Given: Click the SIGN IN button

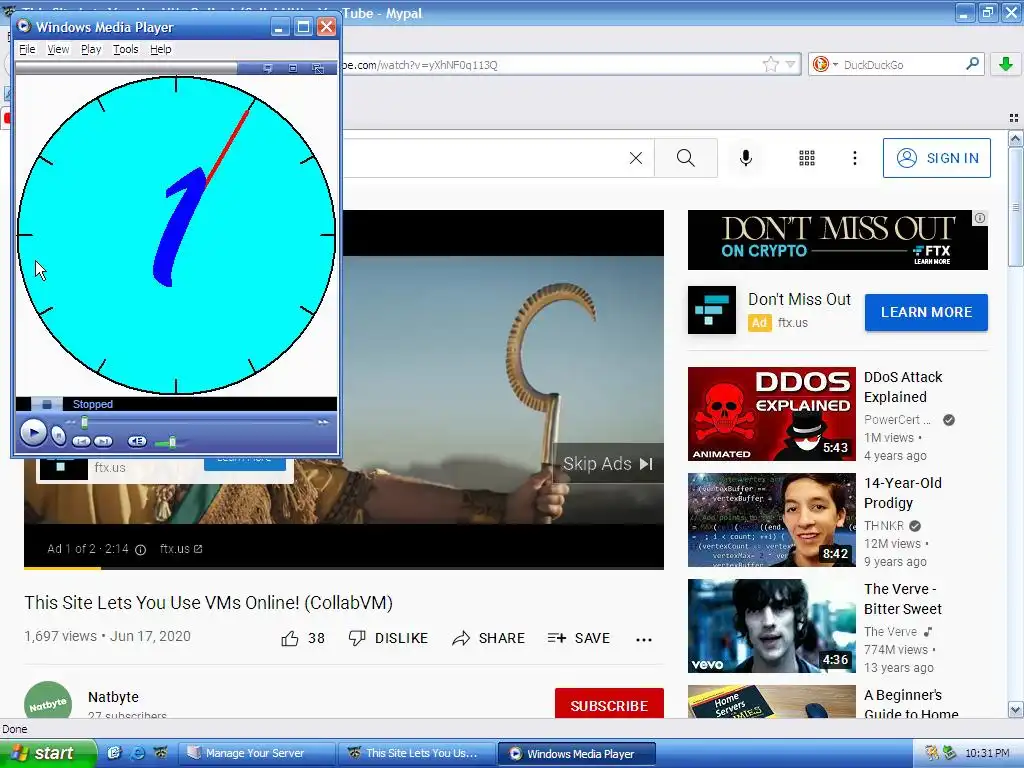Looking at the screenshot, I should tap(936, 158).
